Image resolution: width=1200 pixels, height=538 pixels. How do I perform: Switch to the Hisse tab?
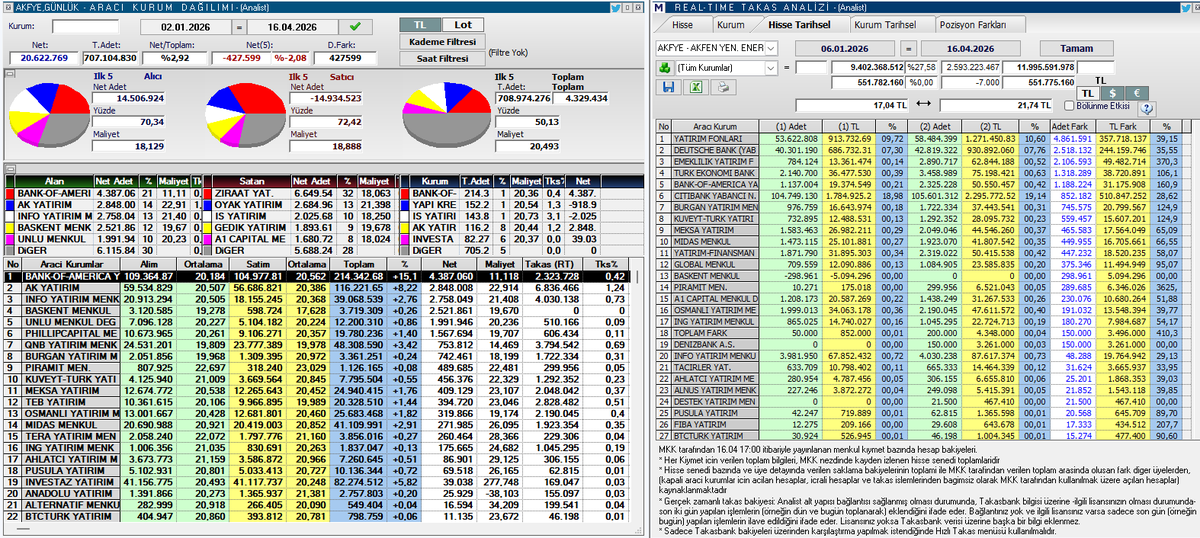tap(683, 24)
